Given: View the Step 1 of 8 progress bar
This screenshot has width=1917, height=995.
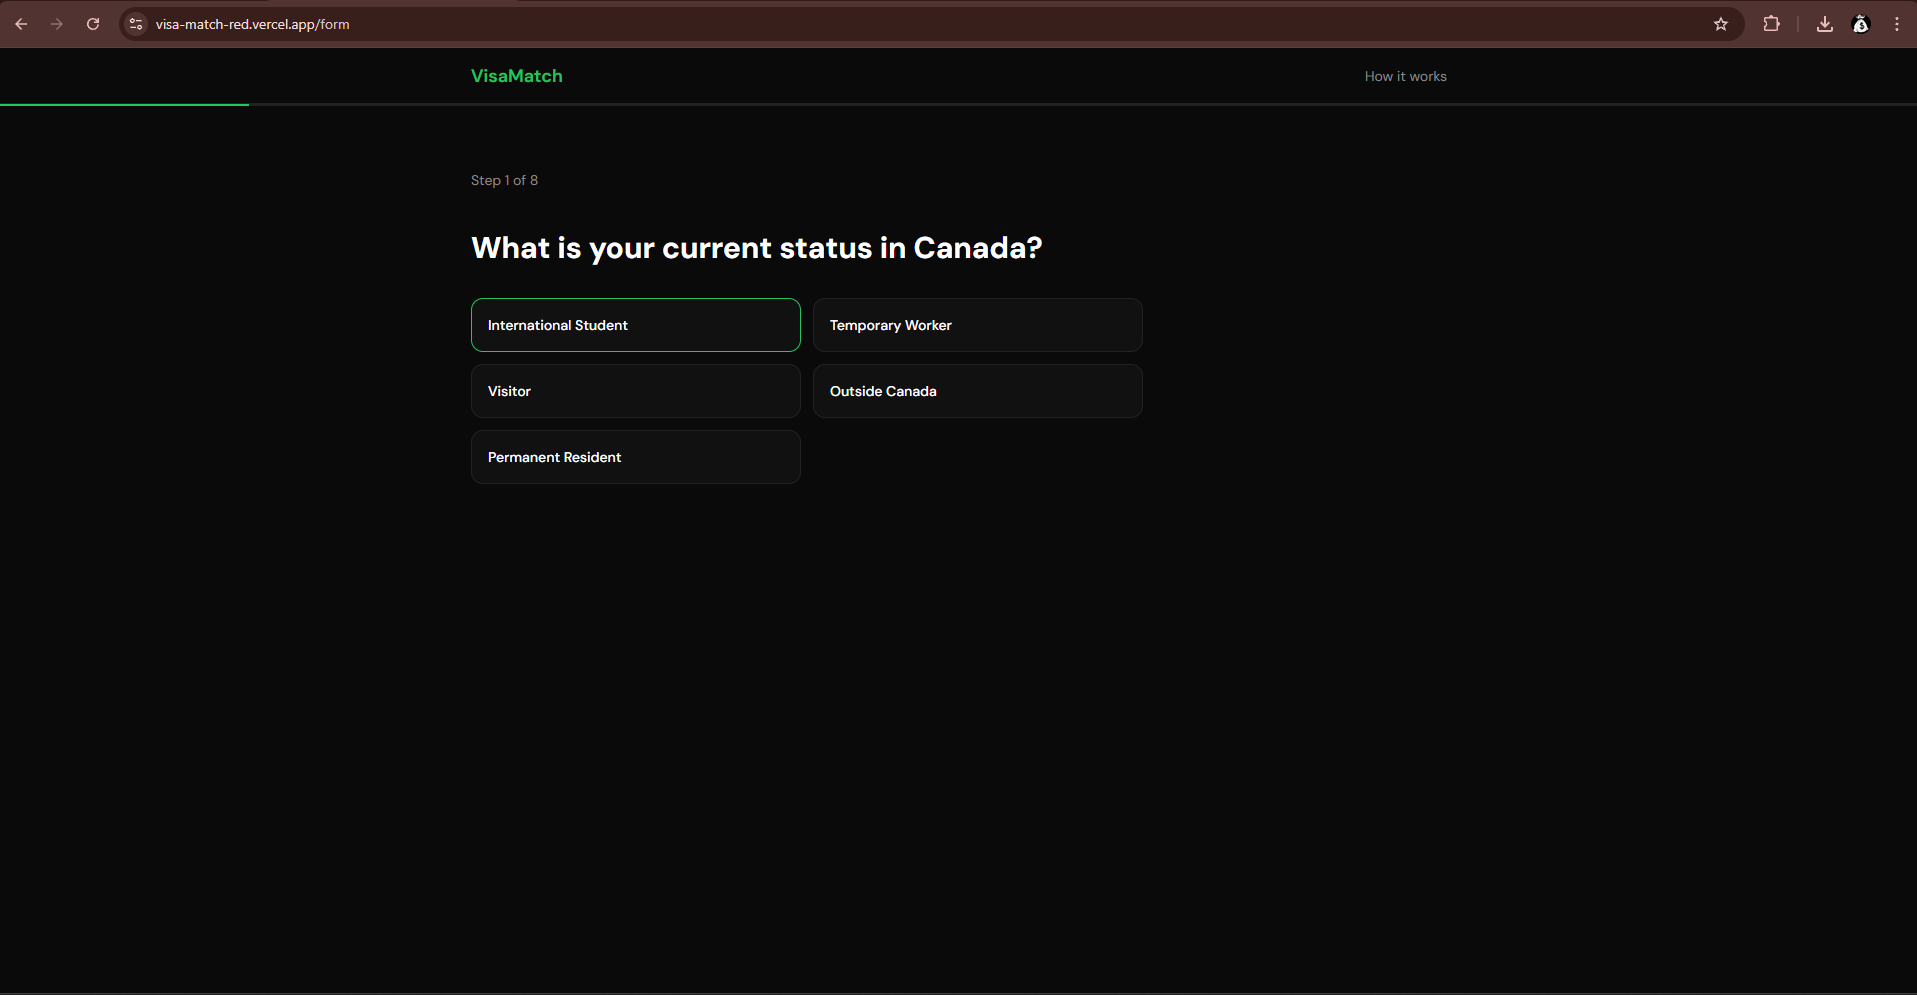Looking at the screenshot, I should click(124, 103).
